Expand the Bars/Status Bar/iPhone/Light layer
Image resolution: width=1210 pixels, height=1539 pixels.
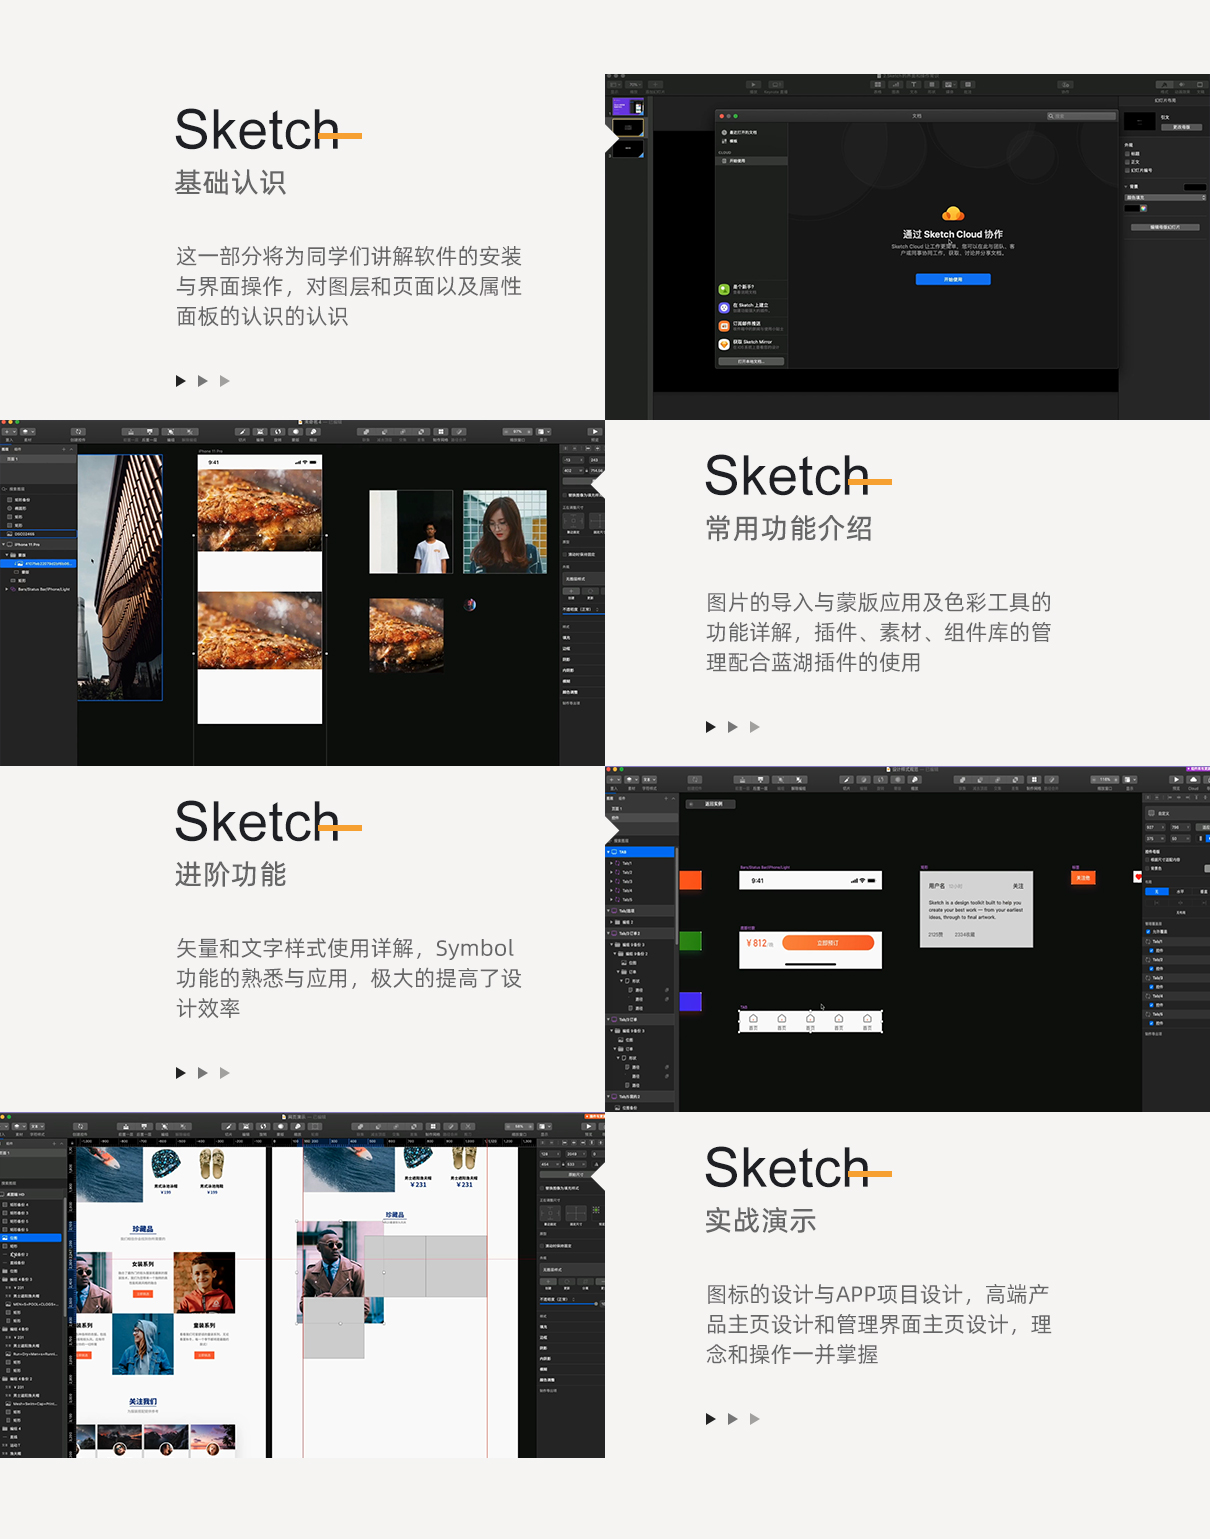7,589
